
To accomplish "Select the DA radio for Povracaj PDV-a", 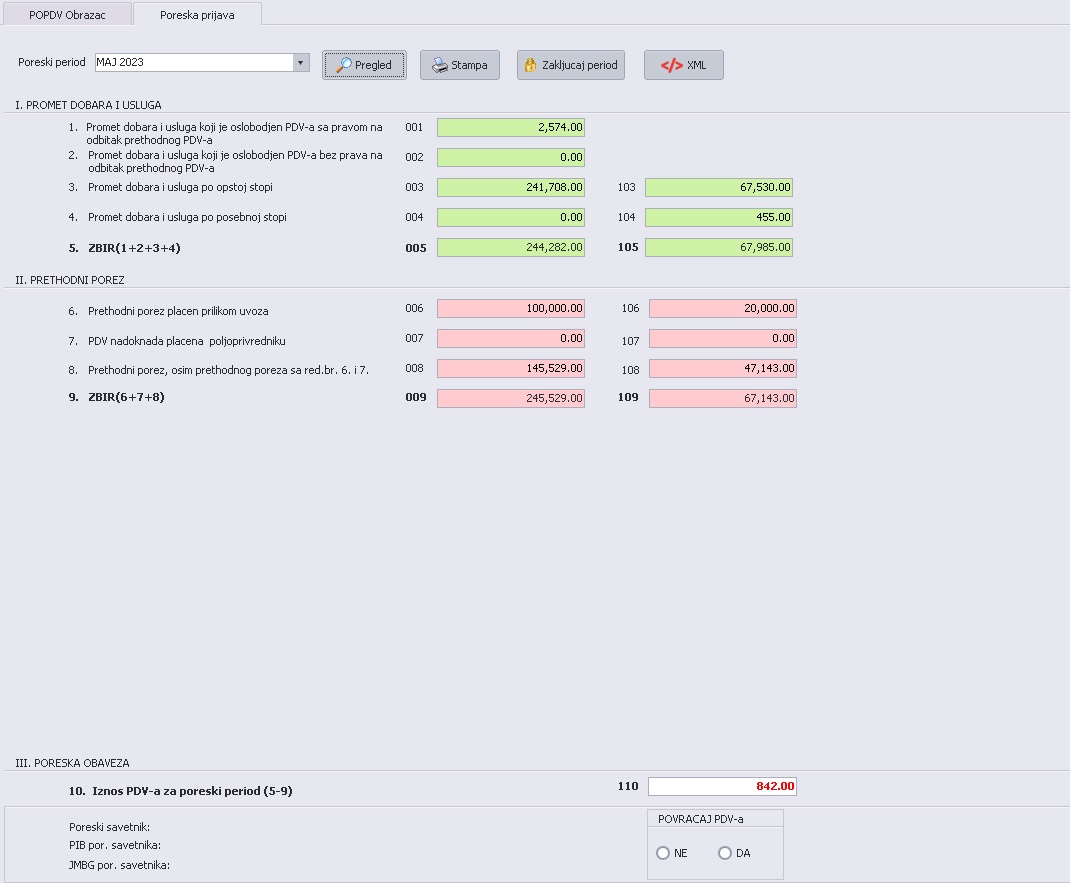I will click(x=725, y=853).
